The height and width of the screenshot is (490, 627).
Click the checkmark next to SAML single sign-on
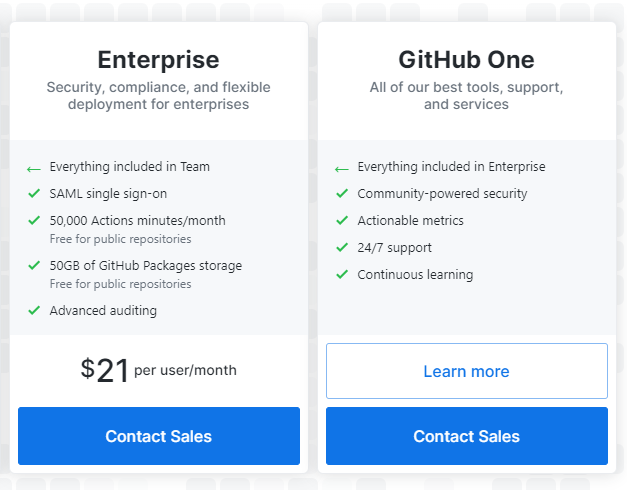34,193
